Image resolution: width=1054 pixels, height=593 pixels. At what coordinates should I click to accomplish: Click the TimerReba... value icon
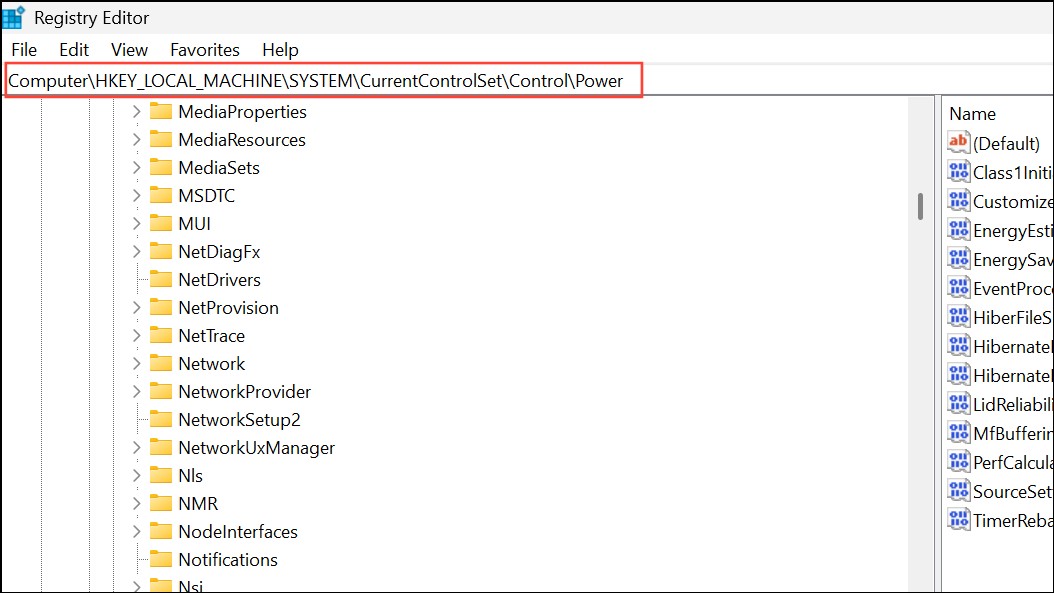959,519
